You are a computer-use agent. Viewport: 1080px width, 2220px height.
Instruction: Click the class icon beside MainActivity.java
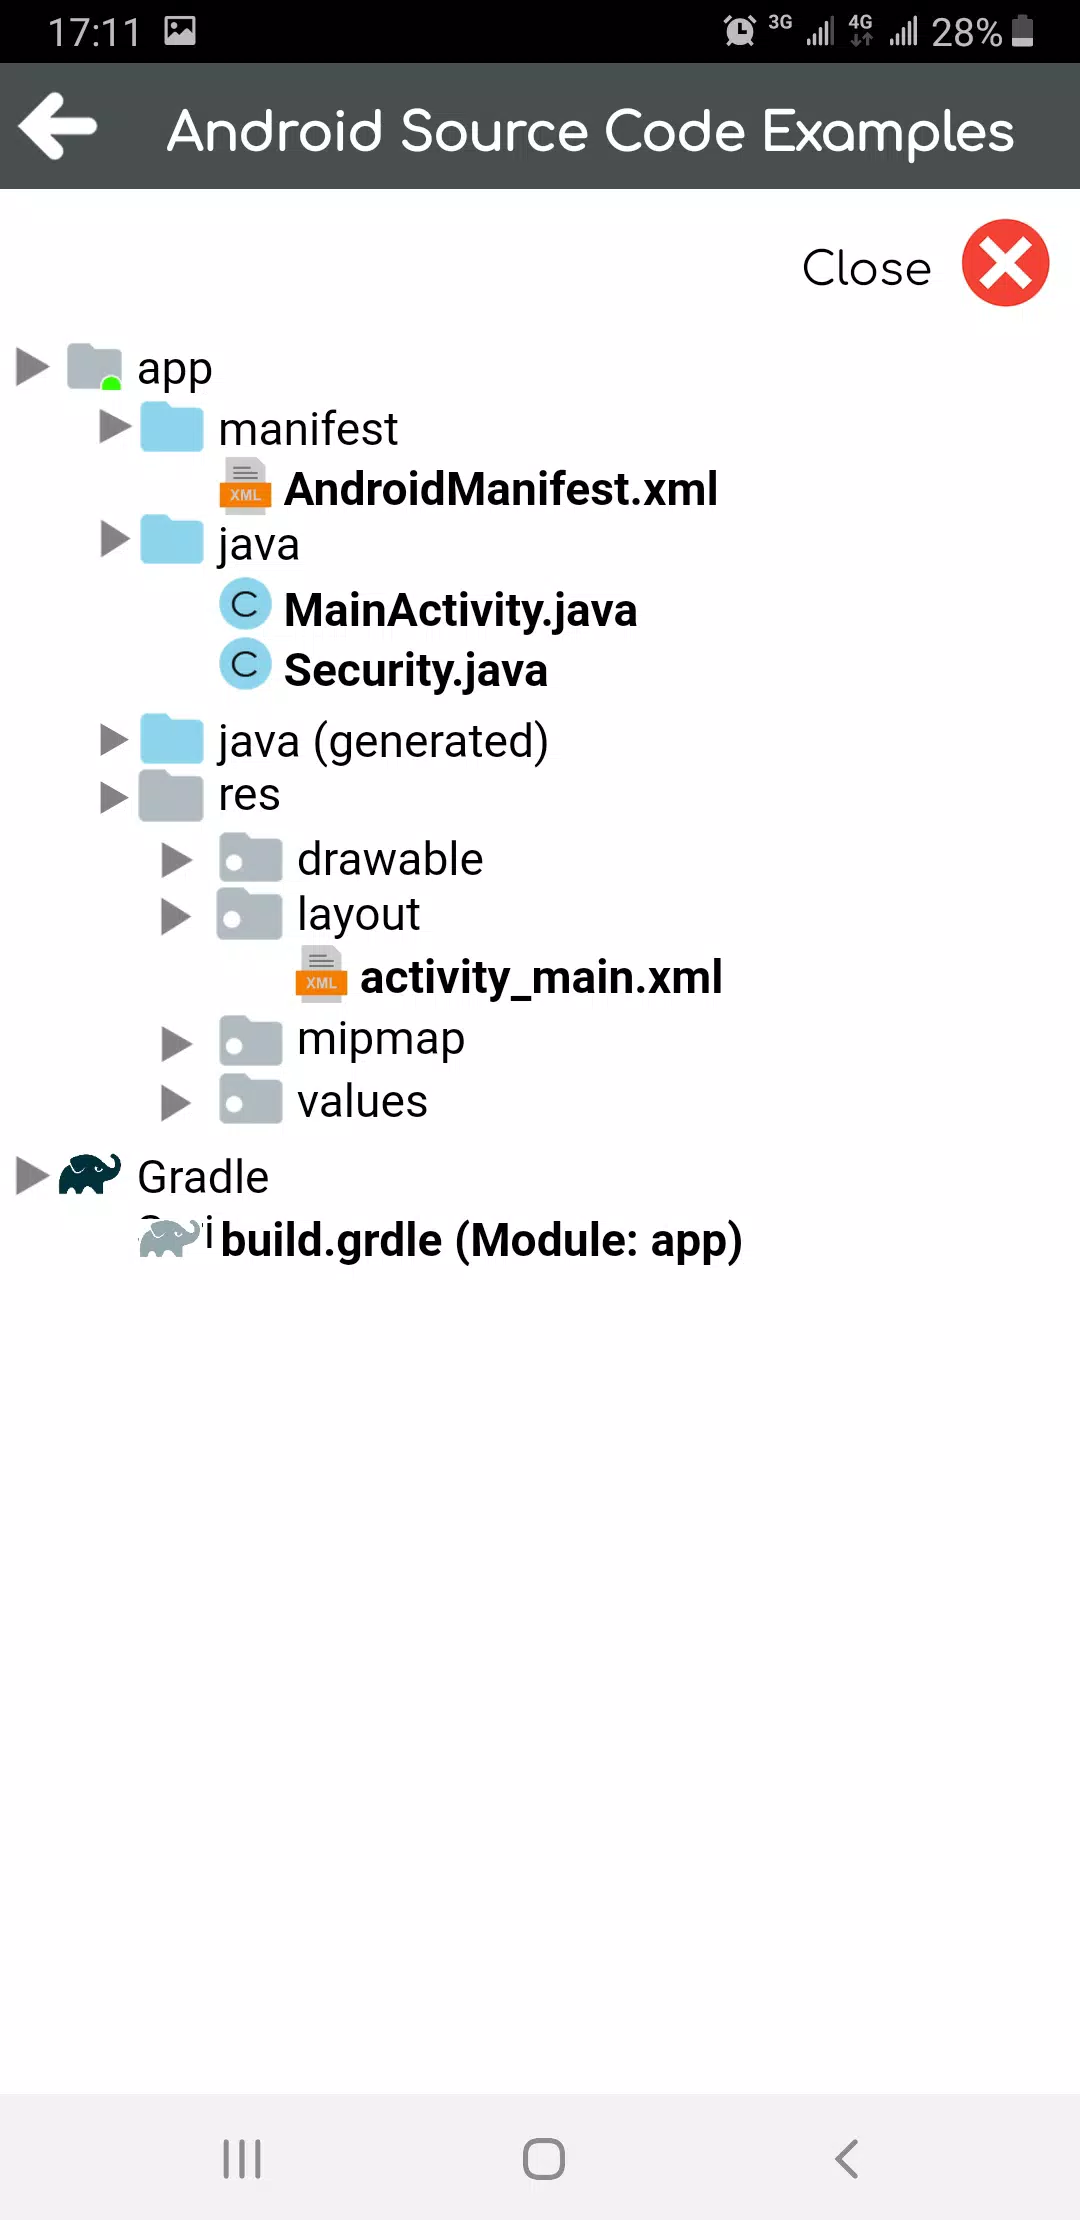pos(245,605)
